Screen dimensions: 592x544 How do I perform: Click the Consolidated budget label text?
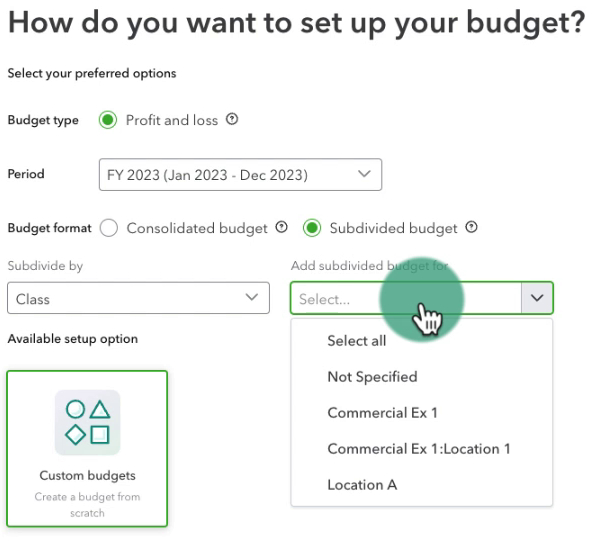(x=197, y=228)
